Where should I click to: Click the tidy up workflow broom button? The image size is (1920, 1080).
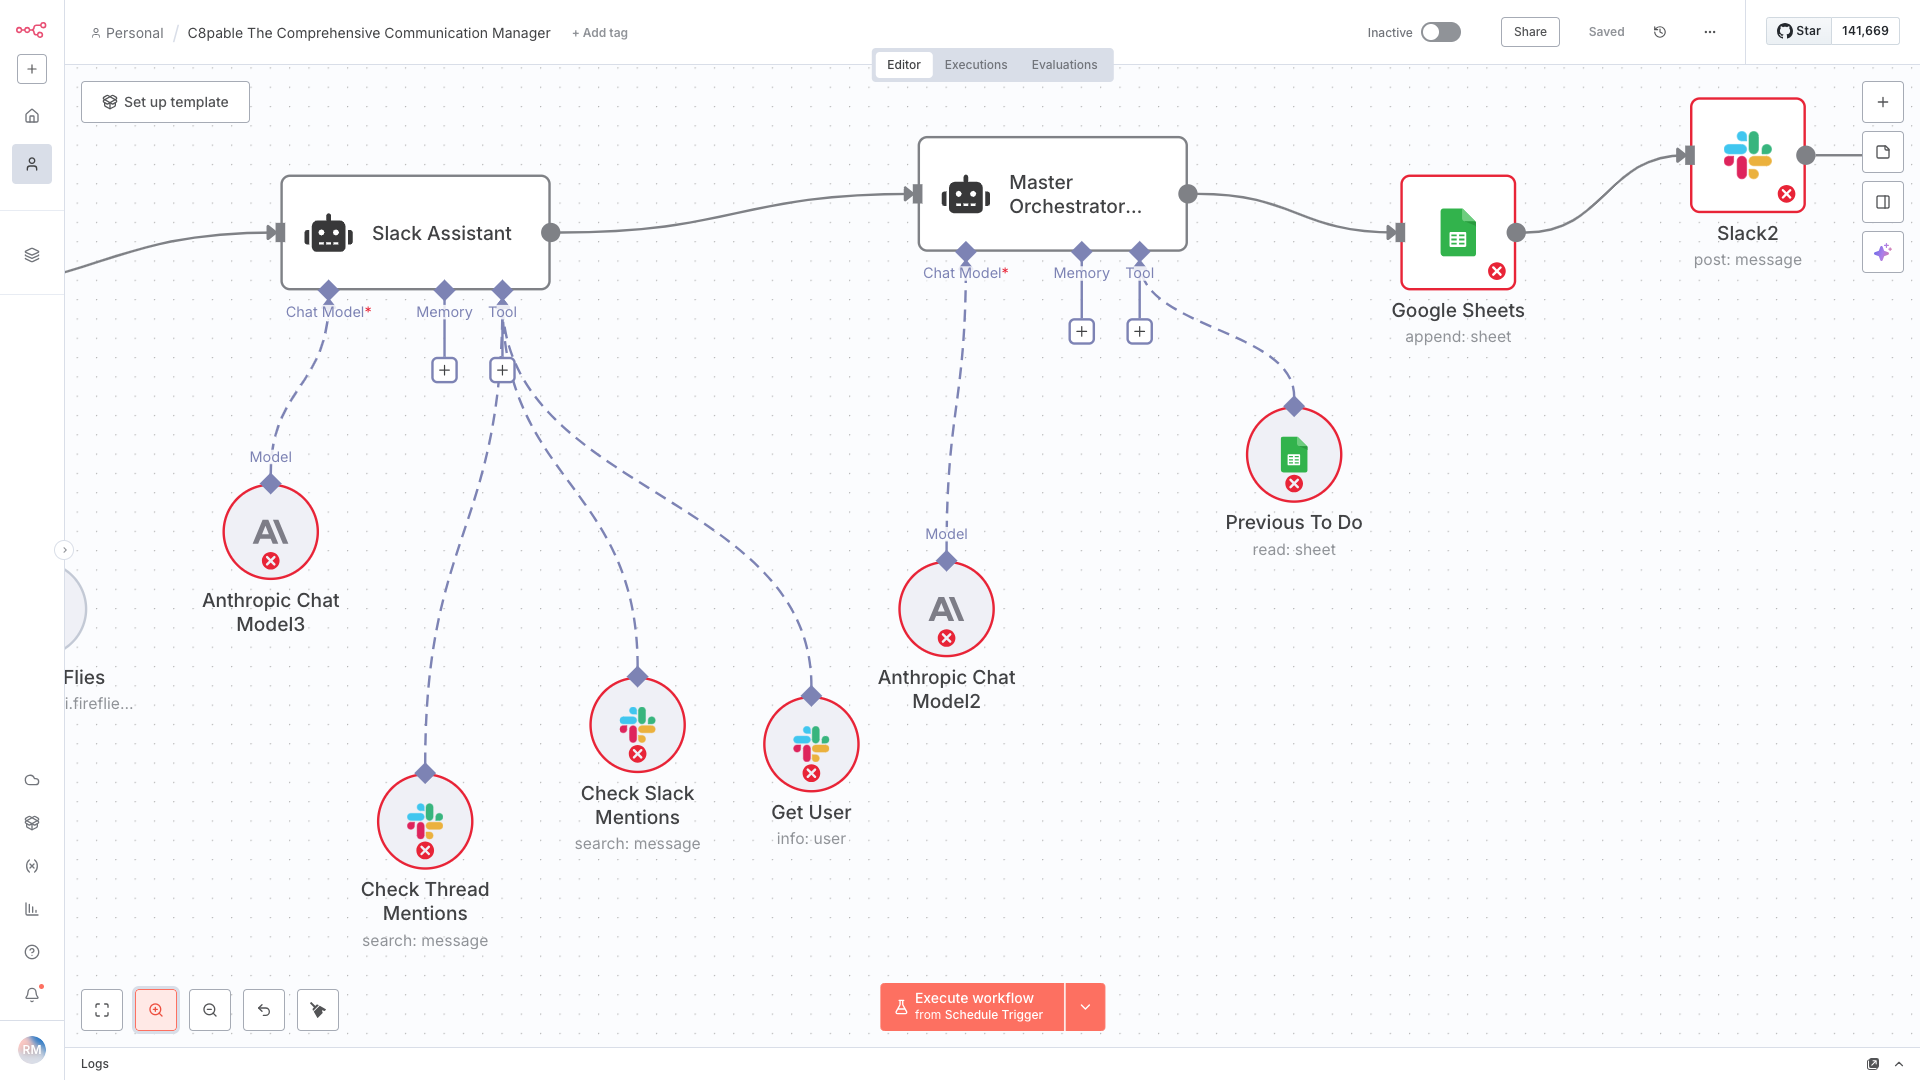click(x=318, y=1010)
